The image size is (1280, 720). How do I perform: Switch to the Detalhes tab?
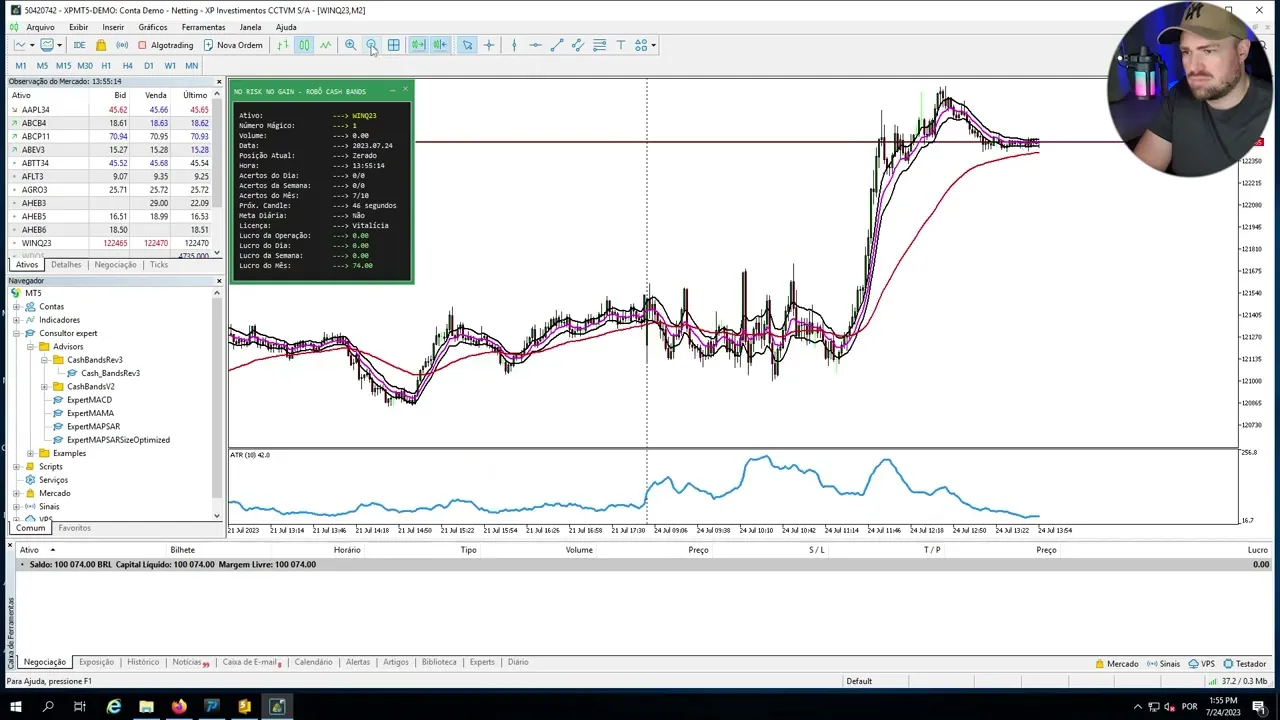point(66,265)
